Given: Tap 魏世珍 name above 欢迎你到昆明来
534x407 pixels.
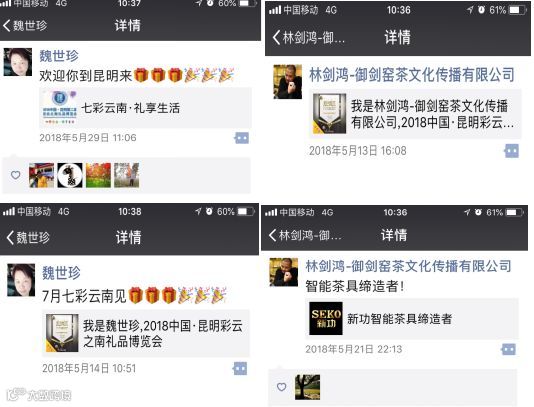Looking at the screenshot, I should (59, 56).
